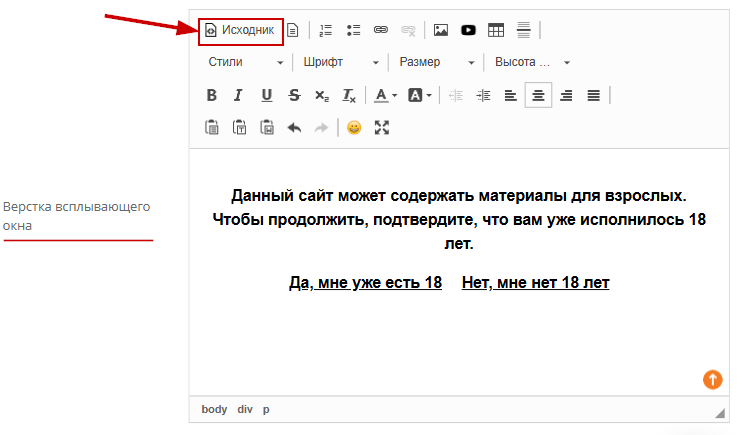Decrease the indent
The width and height of the screenshot is (740, 435).
(455, 95)
